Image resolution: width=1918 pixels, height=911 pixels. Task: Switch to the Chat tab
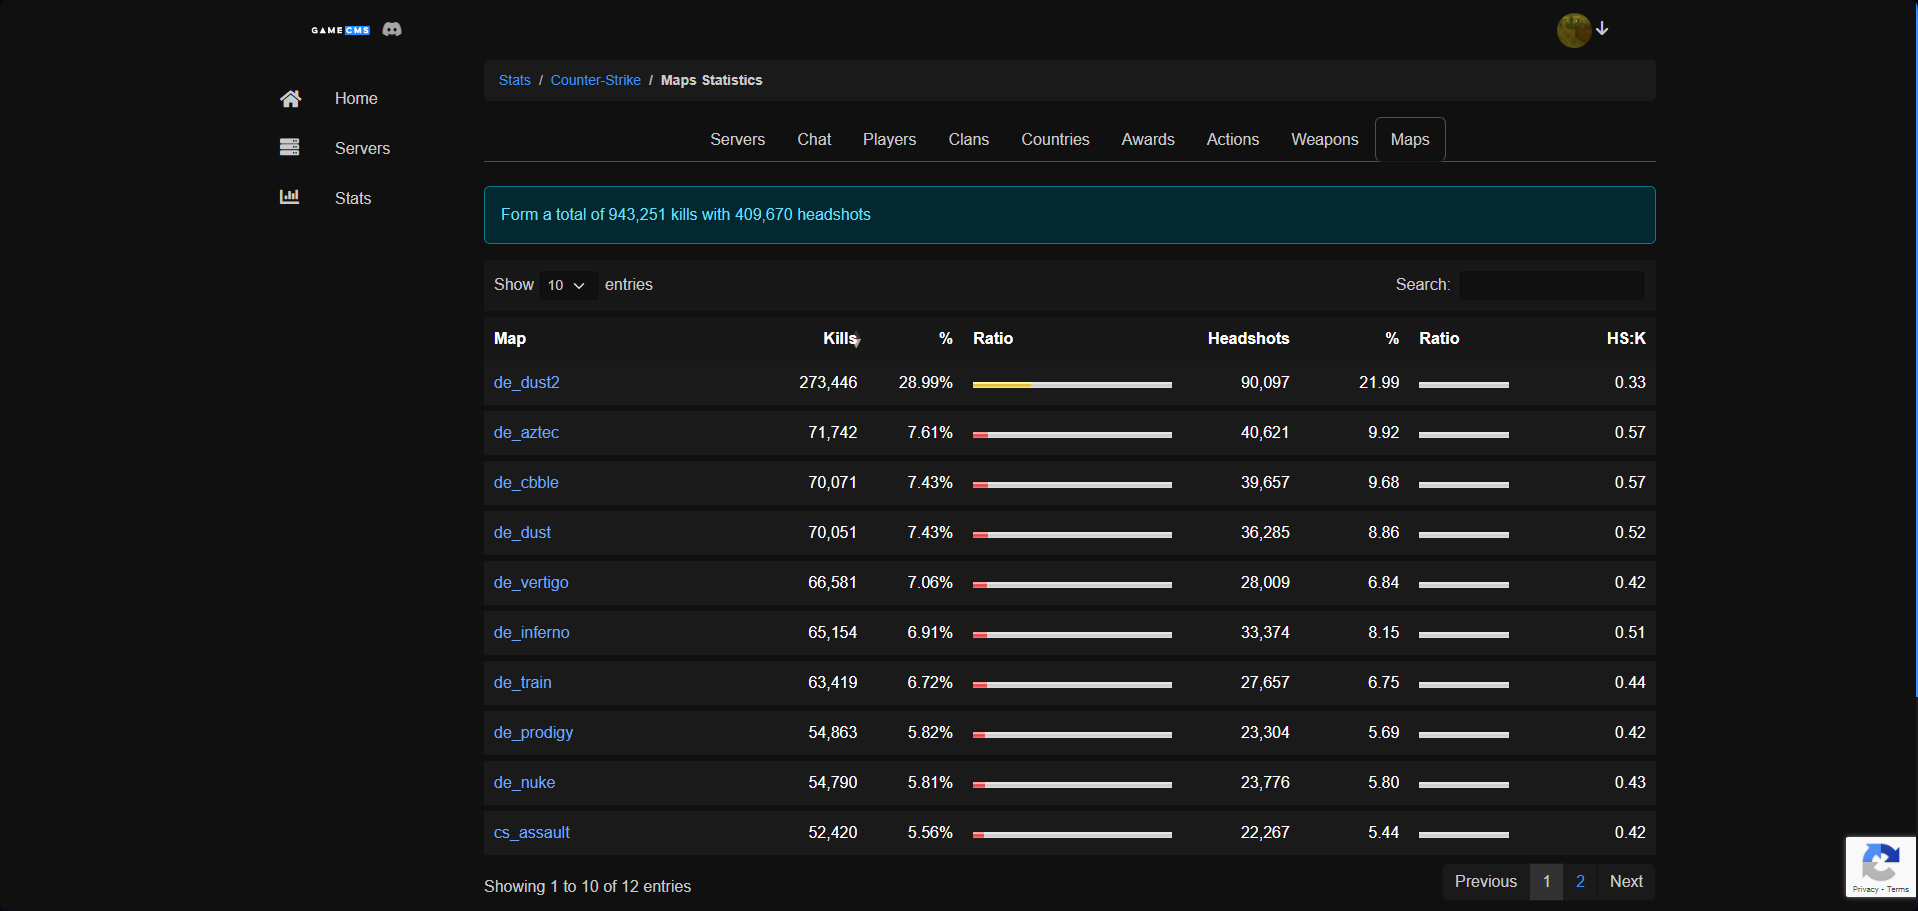(x=814, y=139)
